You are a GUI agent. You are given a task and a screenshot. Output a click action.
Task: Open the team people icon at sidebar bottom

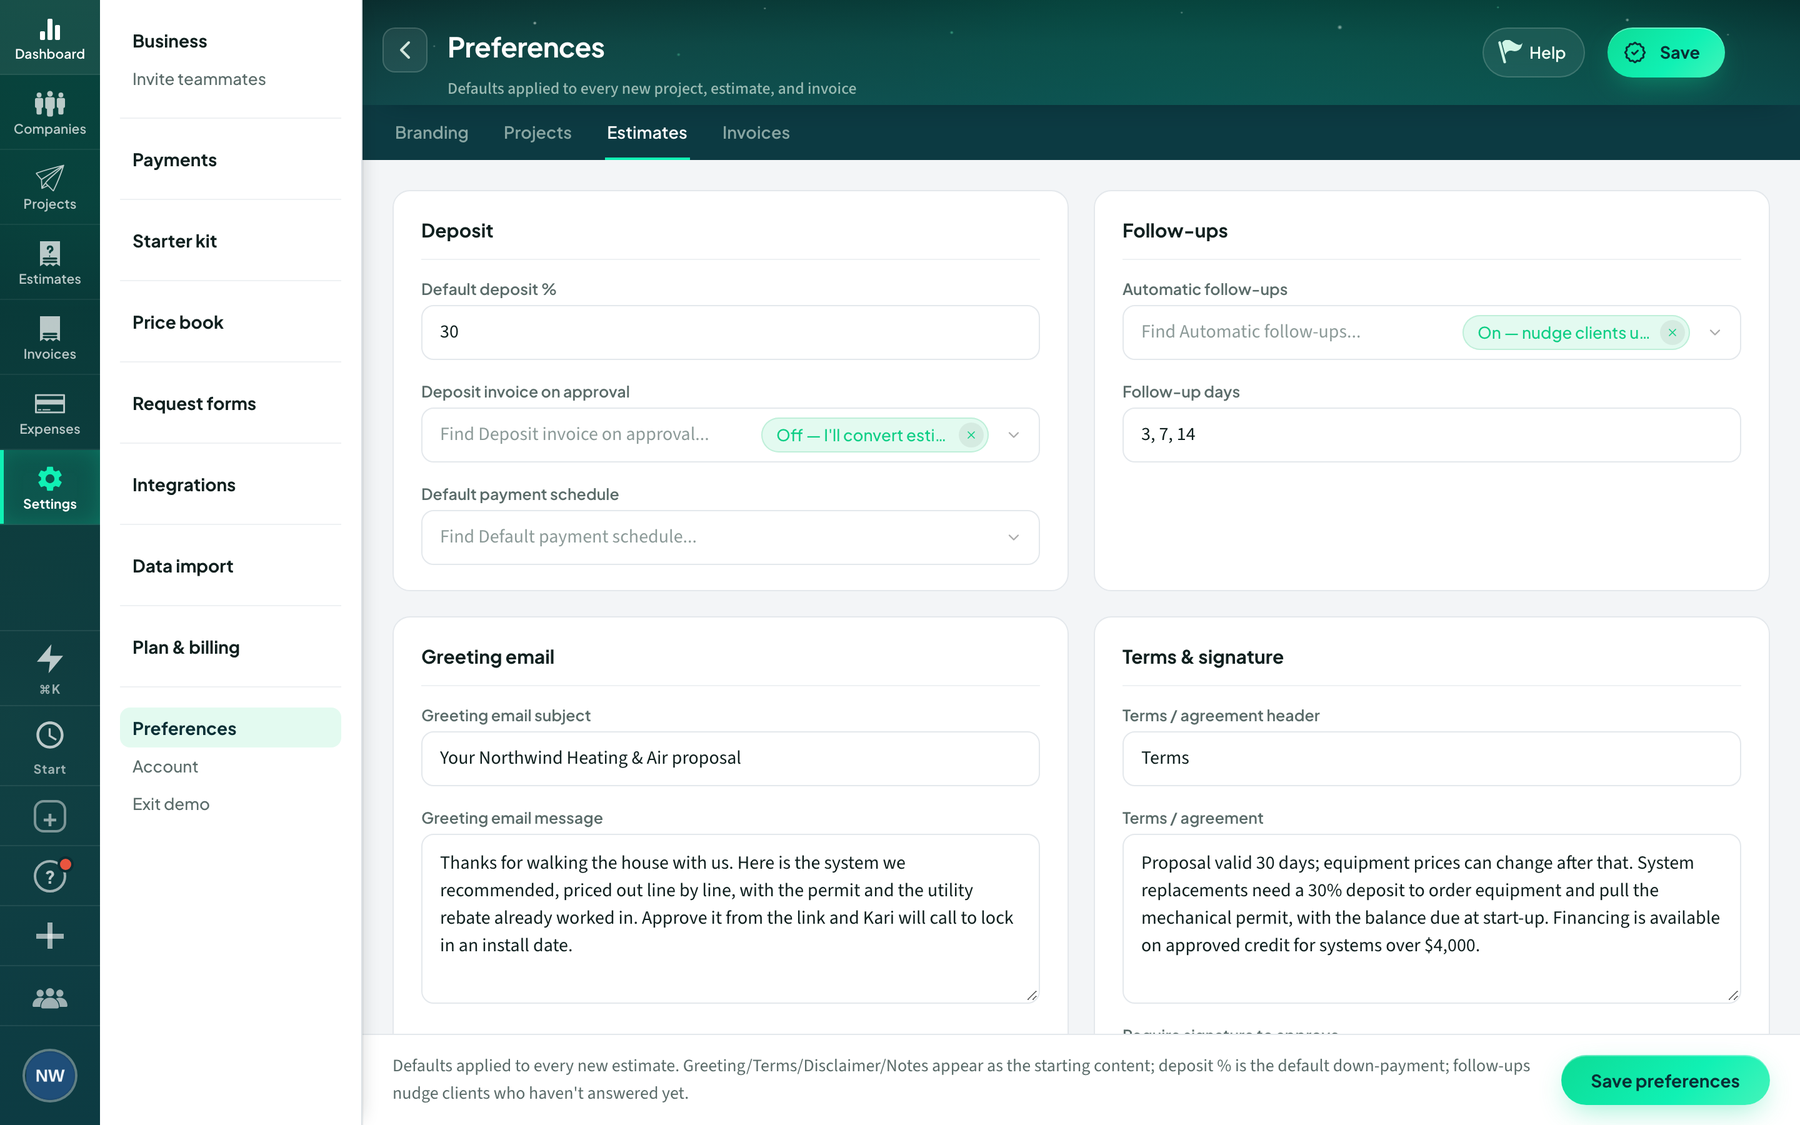[50, 997]
